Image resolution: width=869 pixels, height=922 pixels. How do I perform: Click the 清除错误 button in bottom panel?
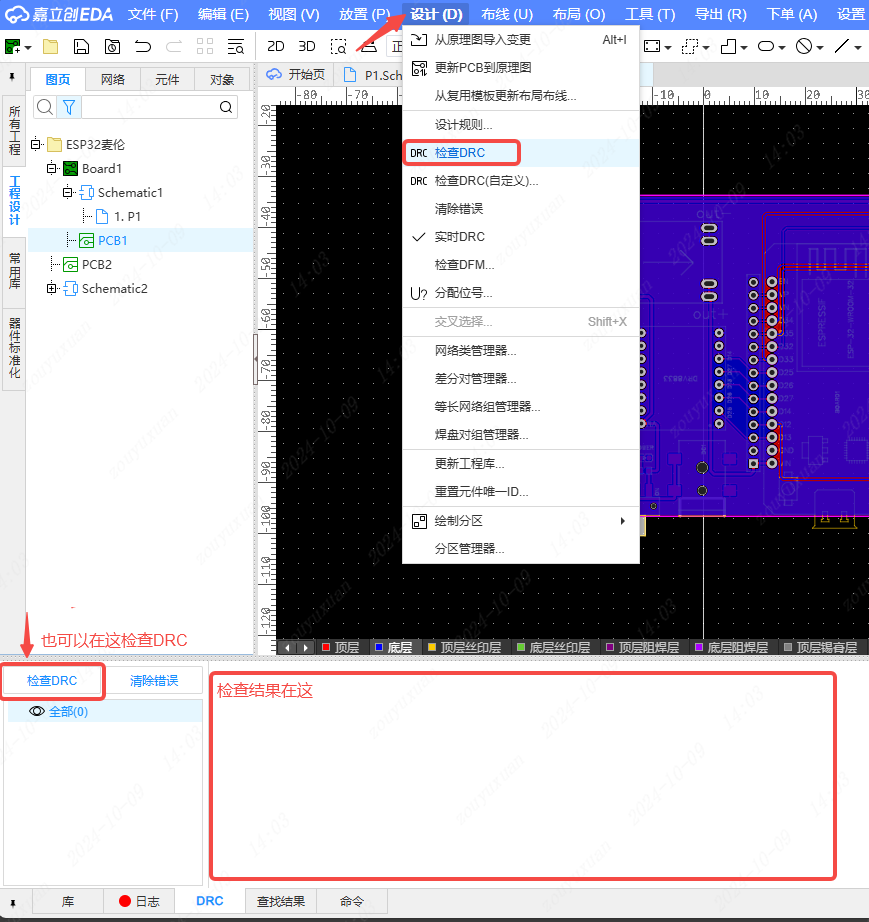153,681
